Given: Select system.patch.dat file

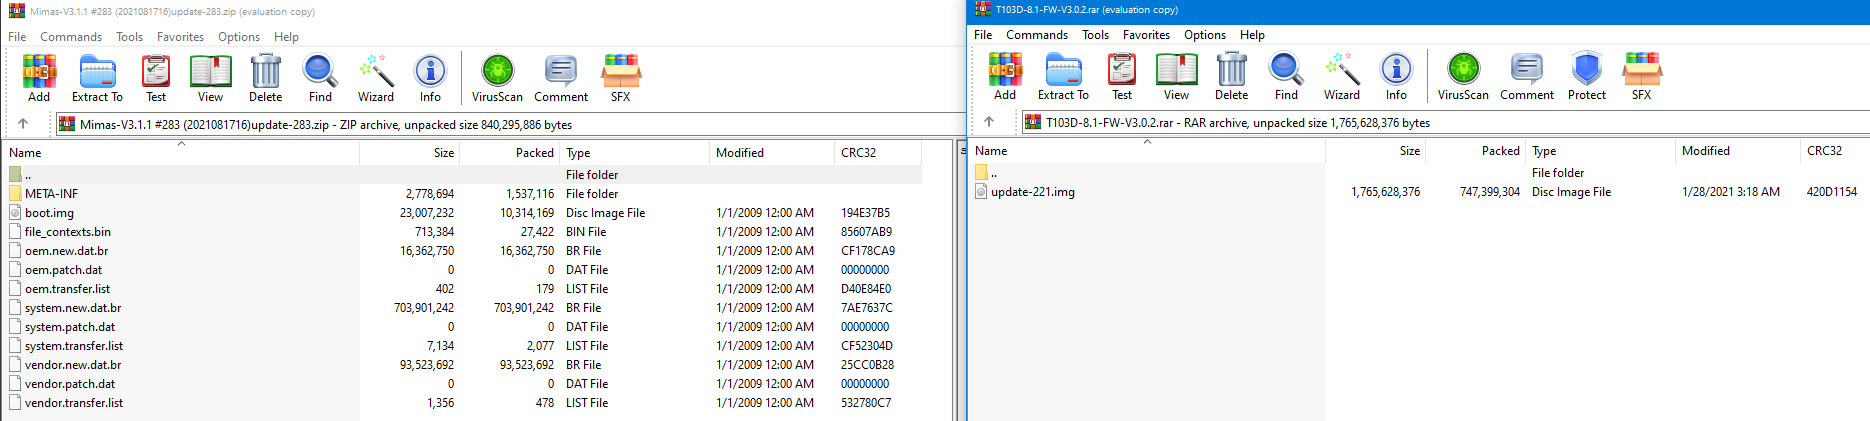Looking at the screenshot, I should tap(70, 327).
